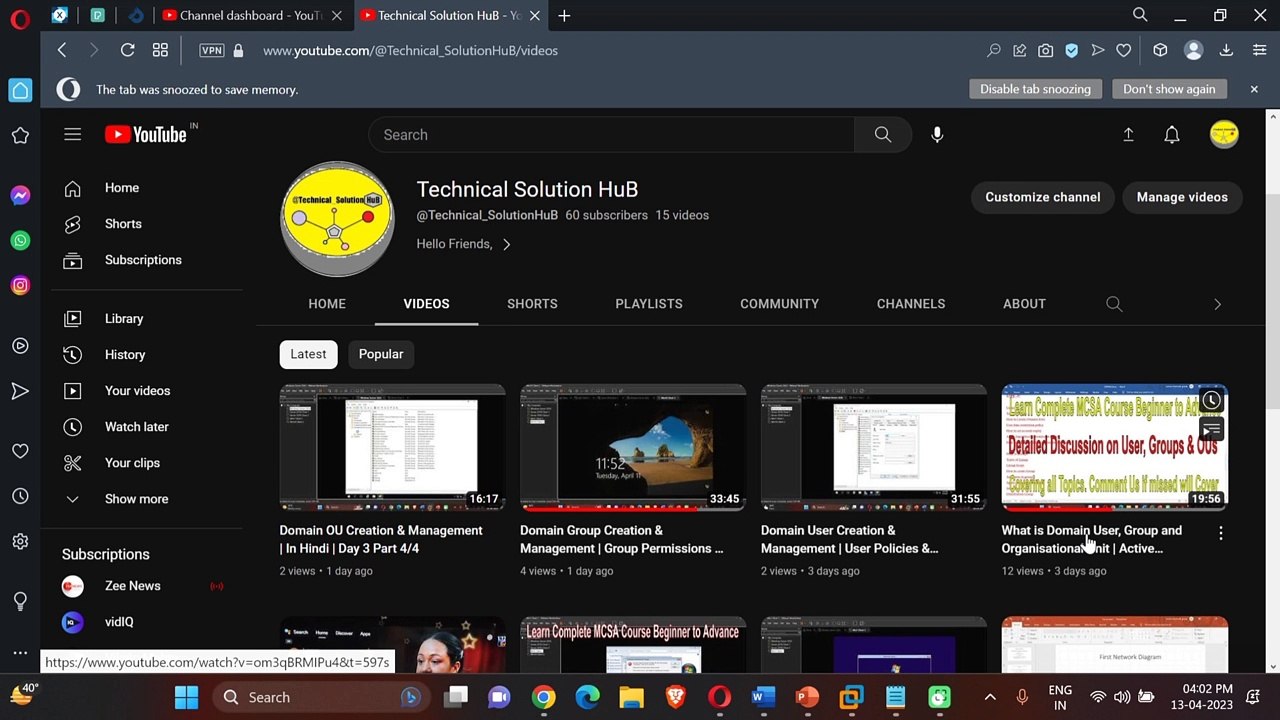Open the Opera main menu logo

tap(20, 17)
